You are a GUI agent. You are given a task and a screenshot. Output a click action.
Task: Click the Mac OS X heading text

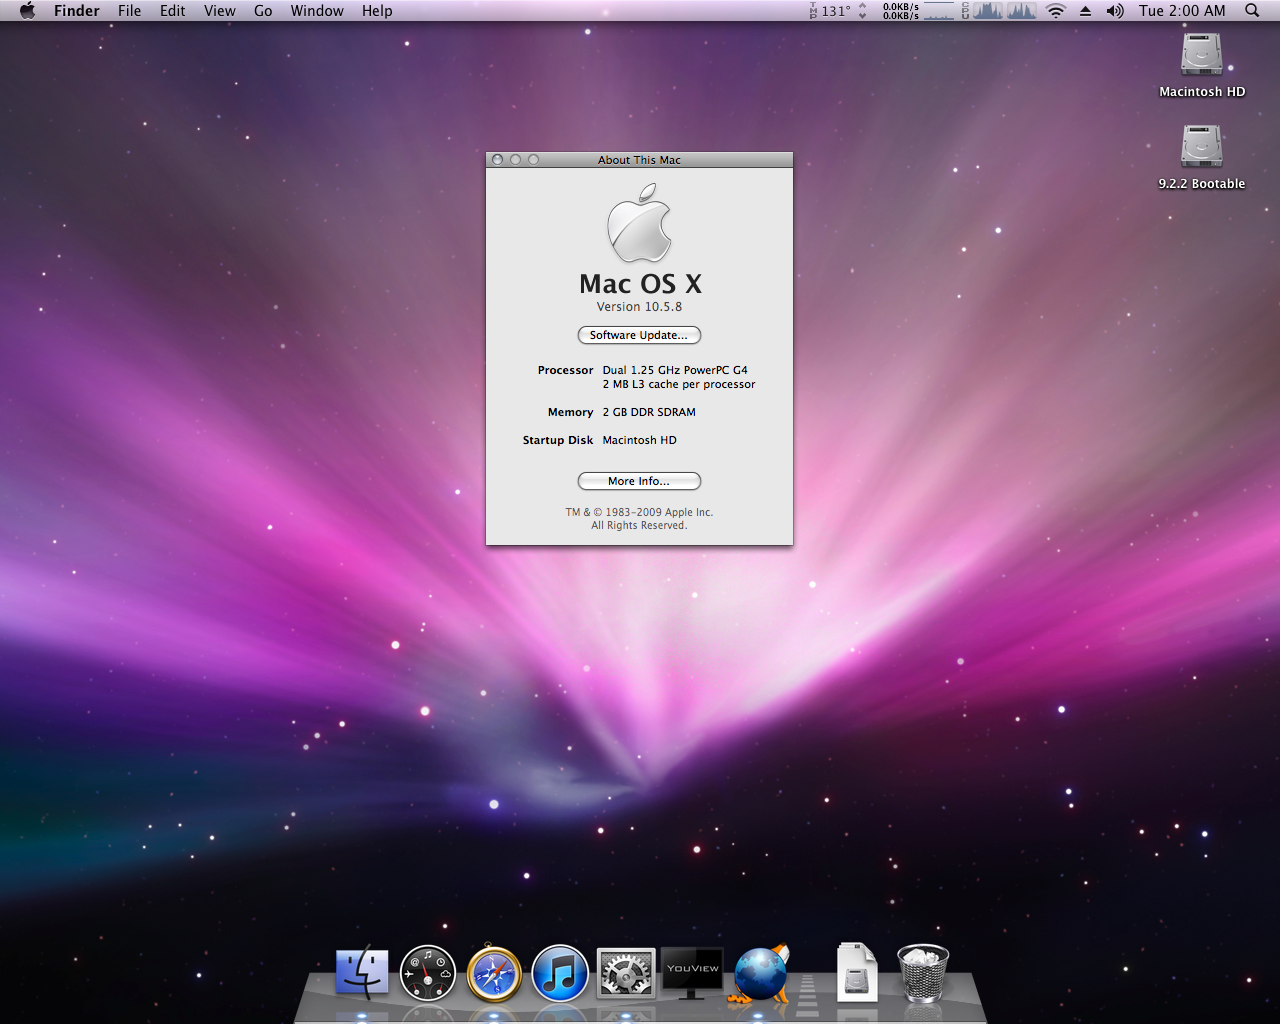pyautogui.click(x=640, y=284)
